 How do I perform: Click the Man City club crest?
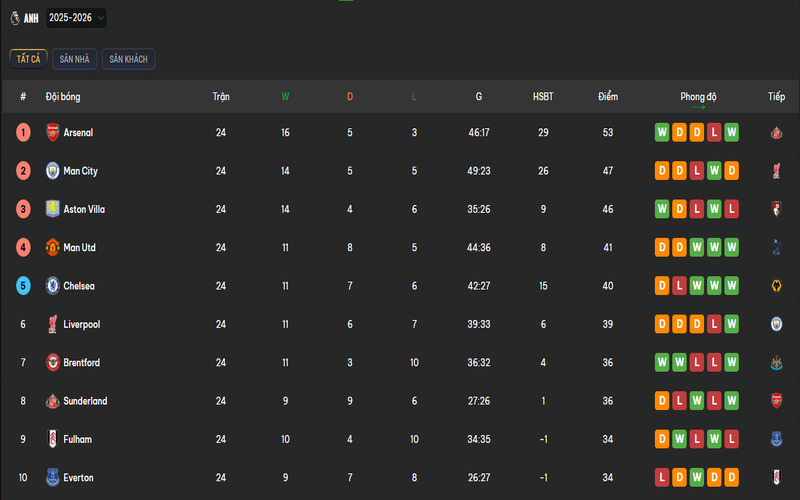coord(53,171)
